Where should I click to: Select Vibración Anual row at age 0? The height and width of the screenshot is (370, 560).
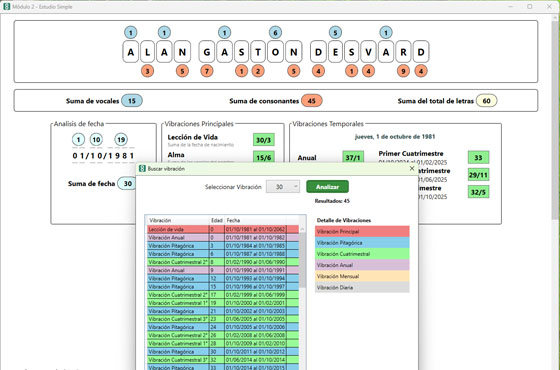click(x=223, y=238)
